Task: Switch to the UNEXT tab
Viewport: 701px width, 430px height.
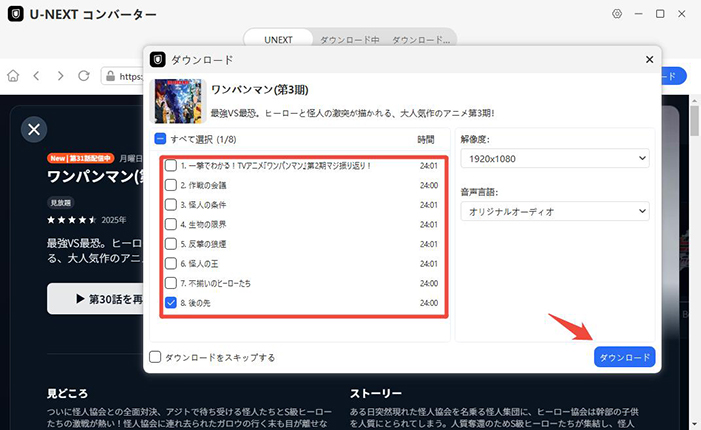Action: pos(279,40)
